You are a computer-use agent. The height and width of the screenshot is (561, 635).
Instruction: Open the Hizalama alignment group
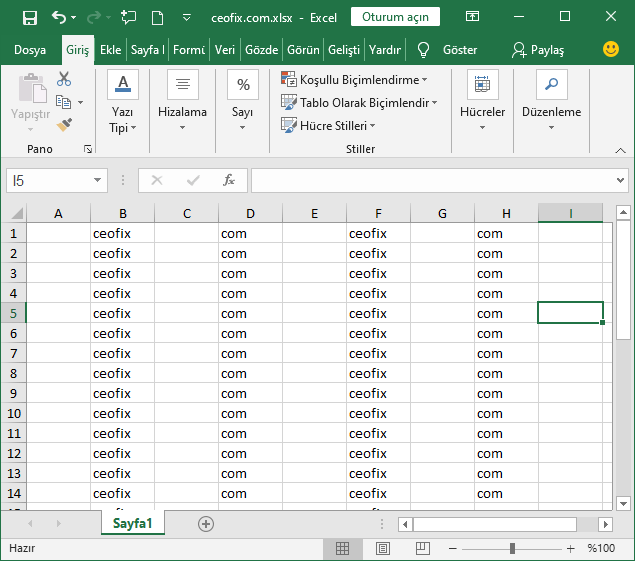(183, 101)
